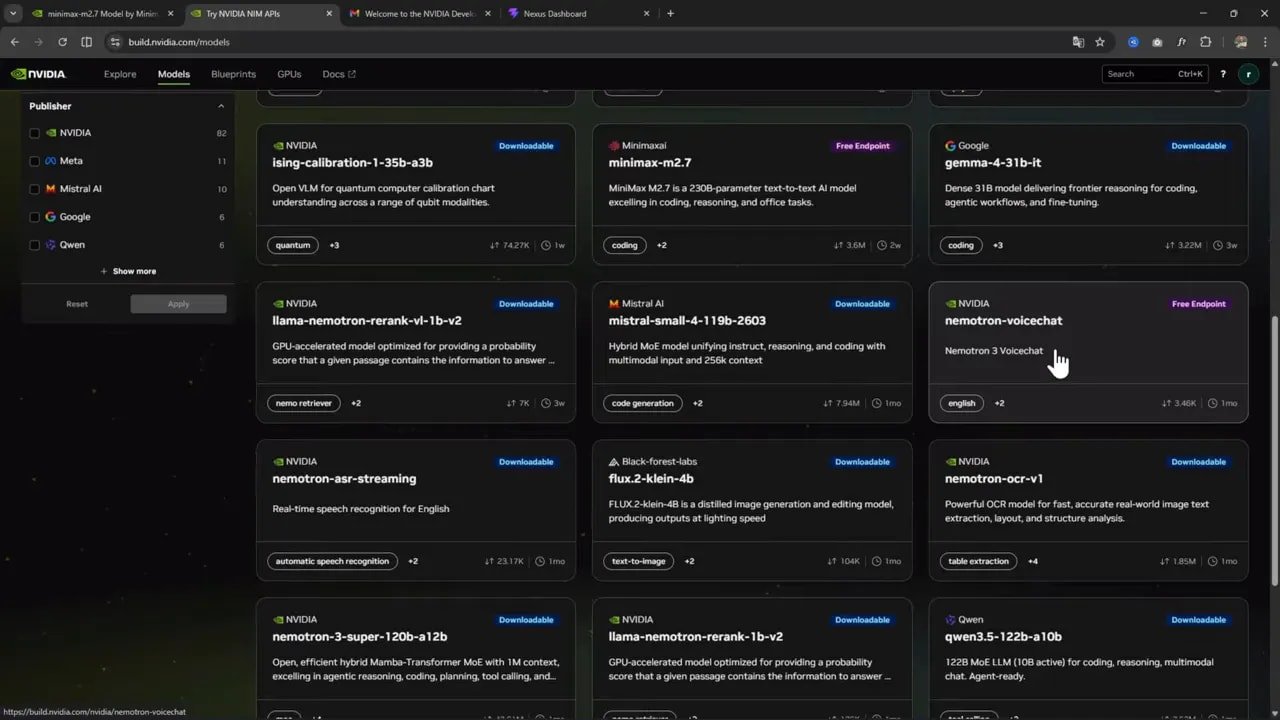This screenshot has width=1280, height=720.
Task: Click the Apply filters button
Action: coord(178,304)
